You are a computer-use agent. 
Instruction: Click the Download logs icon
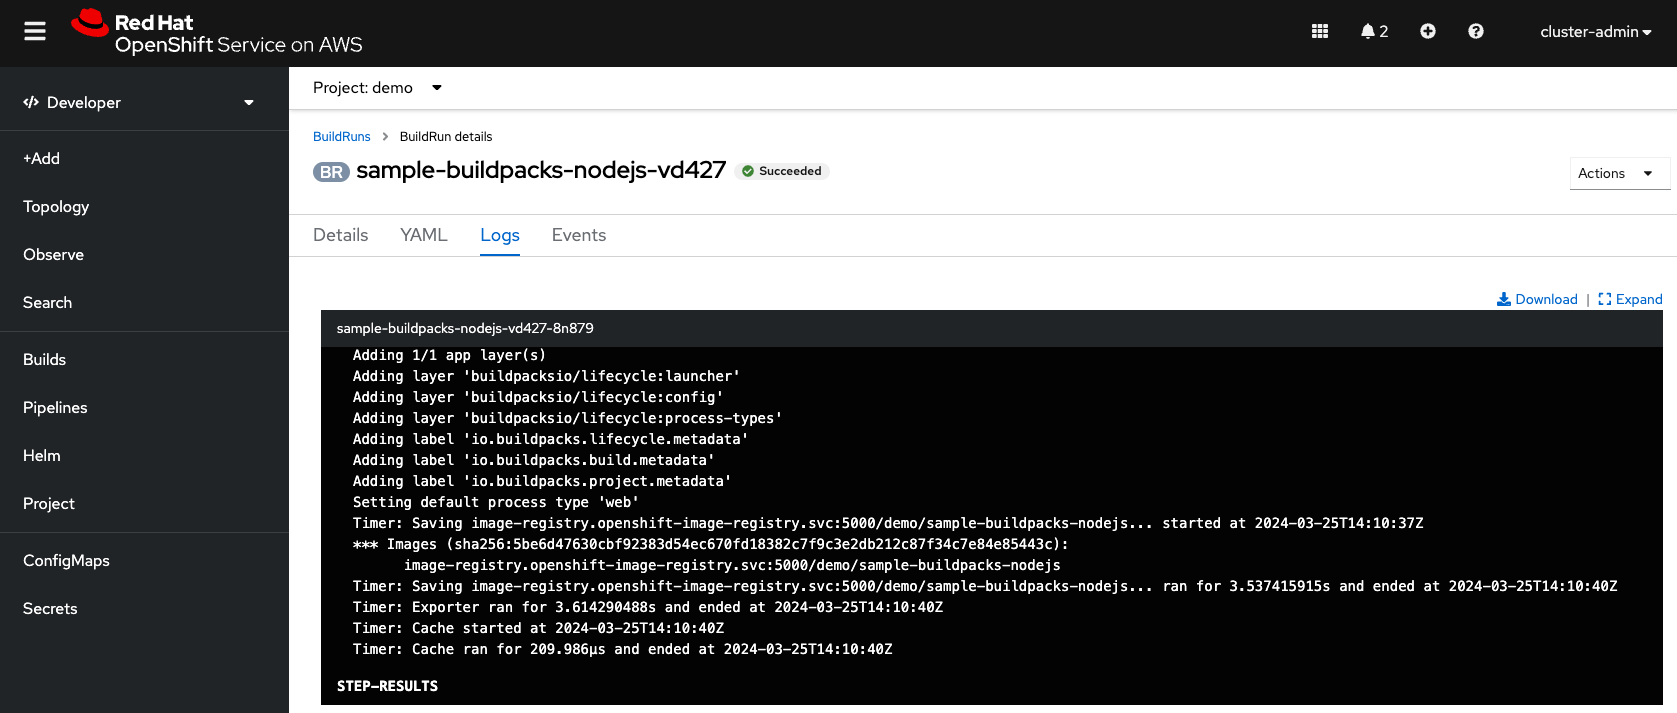coord(1537,299)
